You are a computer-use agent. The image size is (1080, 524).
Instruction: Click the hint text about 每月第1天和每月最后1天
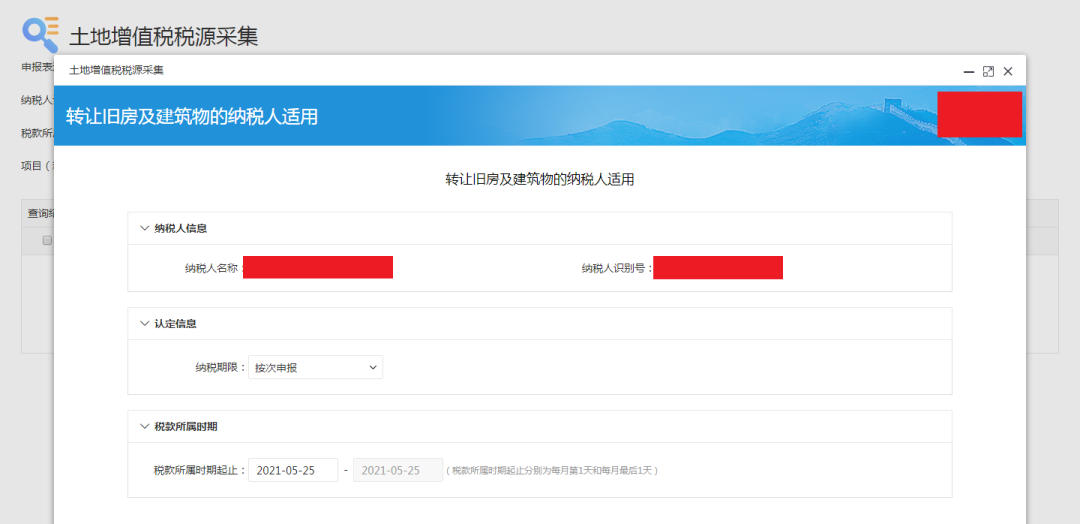(x=551, y=471)
